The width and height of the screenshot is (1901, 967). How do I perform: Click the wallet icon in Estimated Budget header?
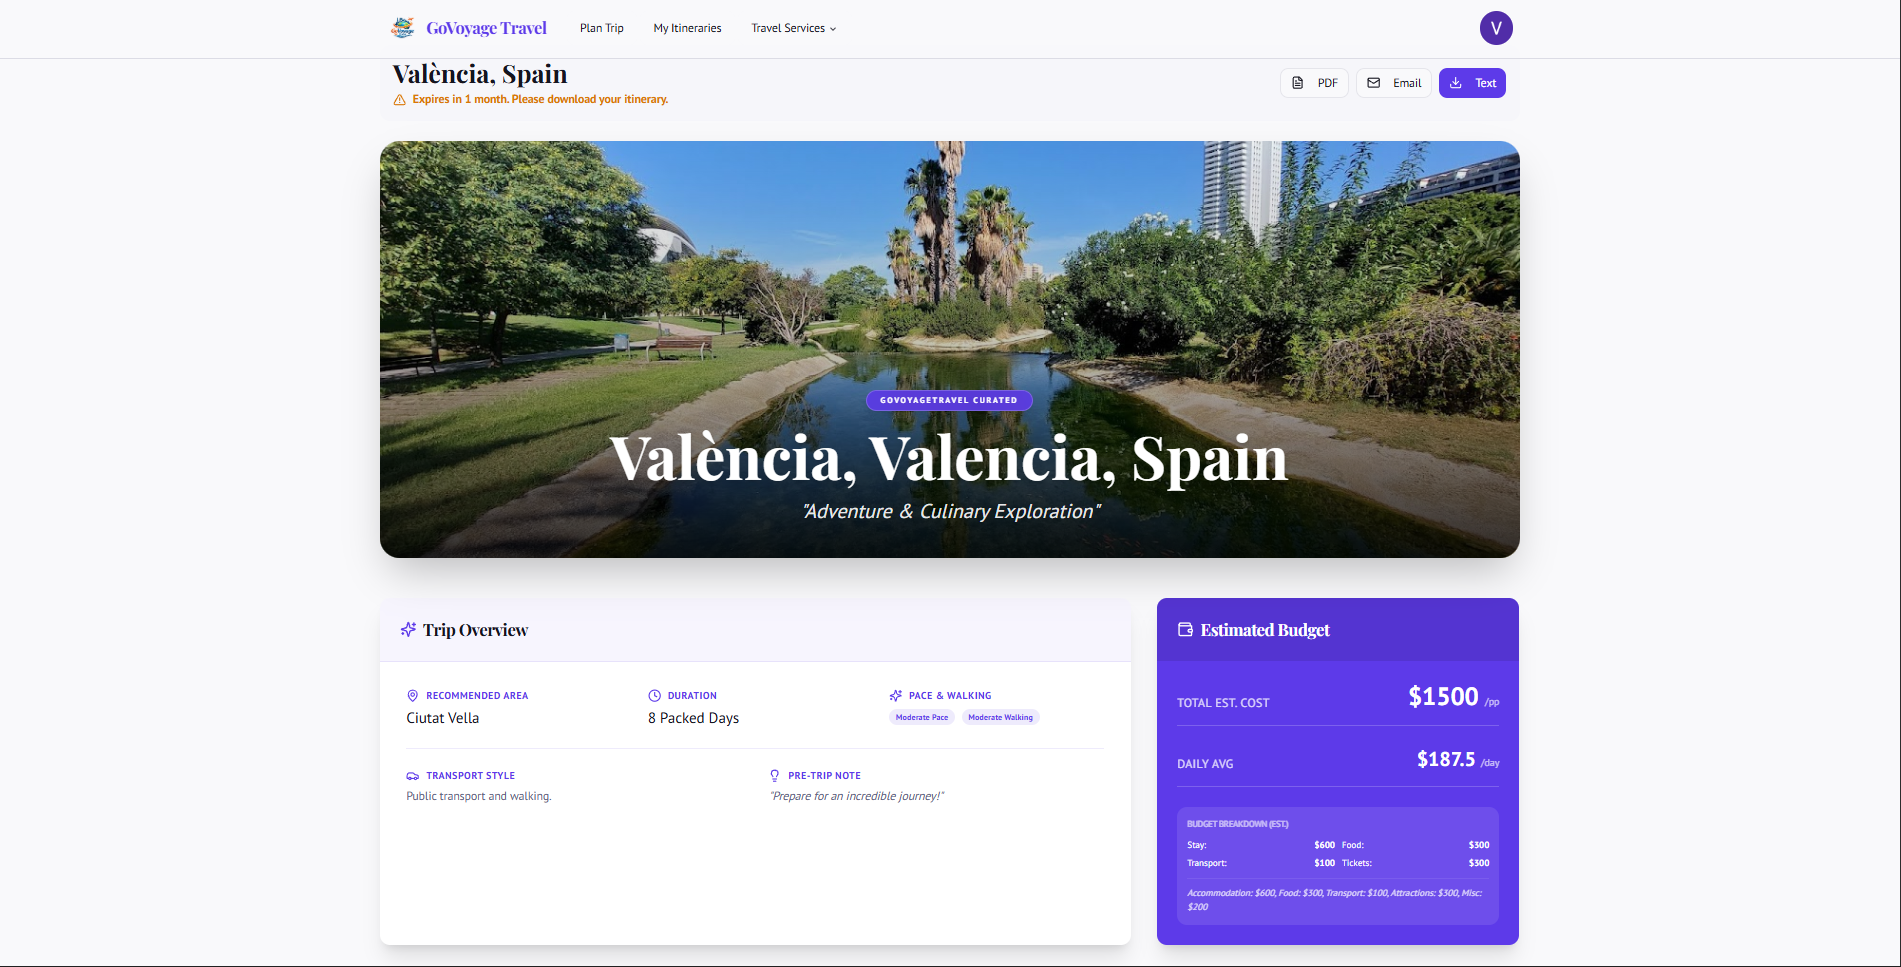(x=1186, y=629)
